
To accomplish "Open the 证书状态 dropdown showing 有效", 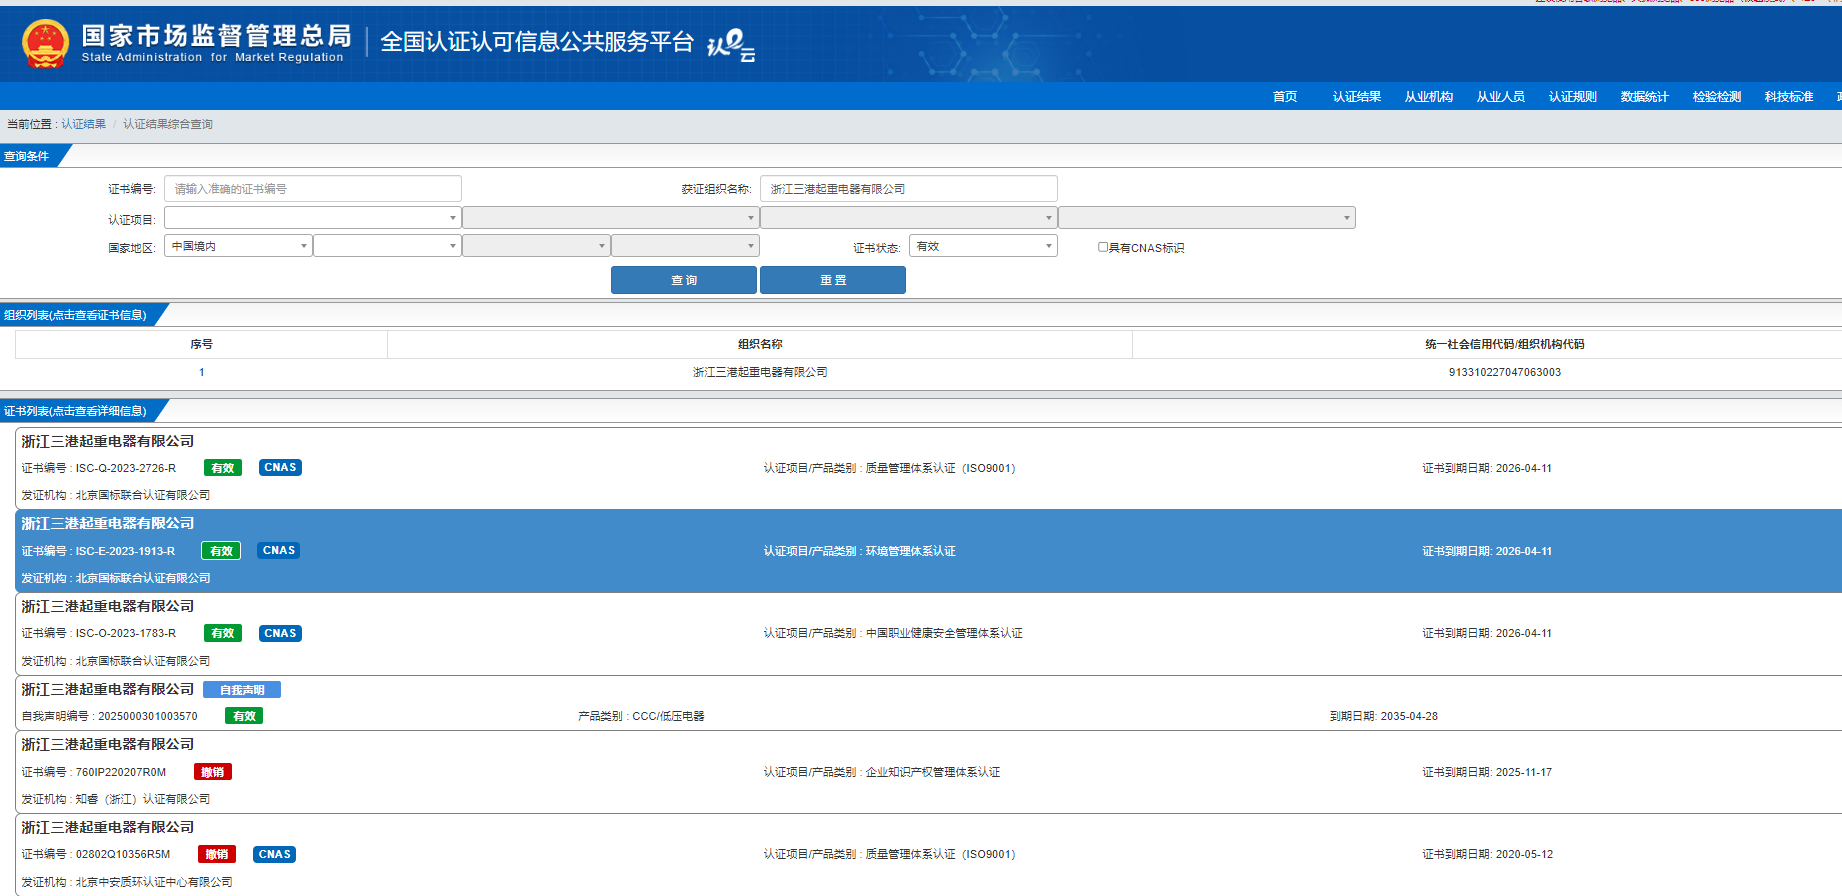I will coord(983,246).
